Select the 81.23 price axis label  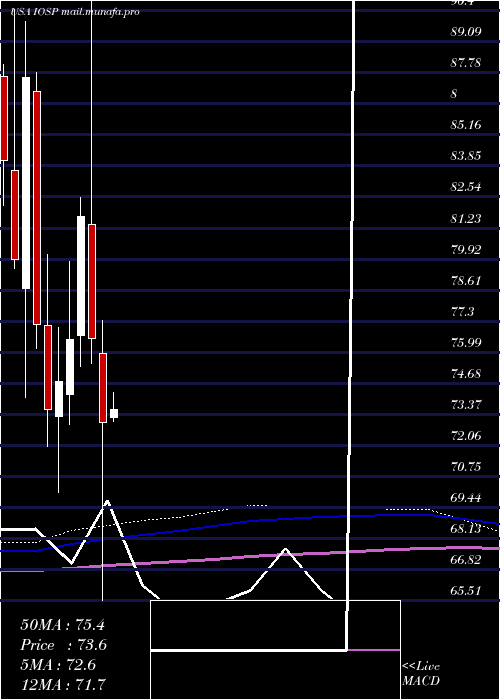point(466,218)
